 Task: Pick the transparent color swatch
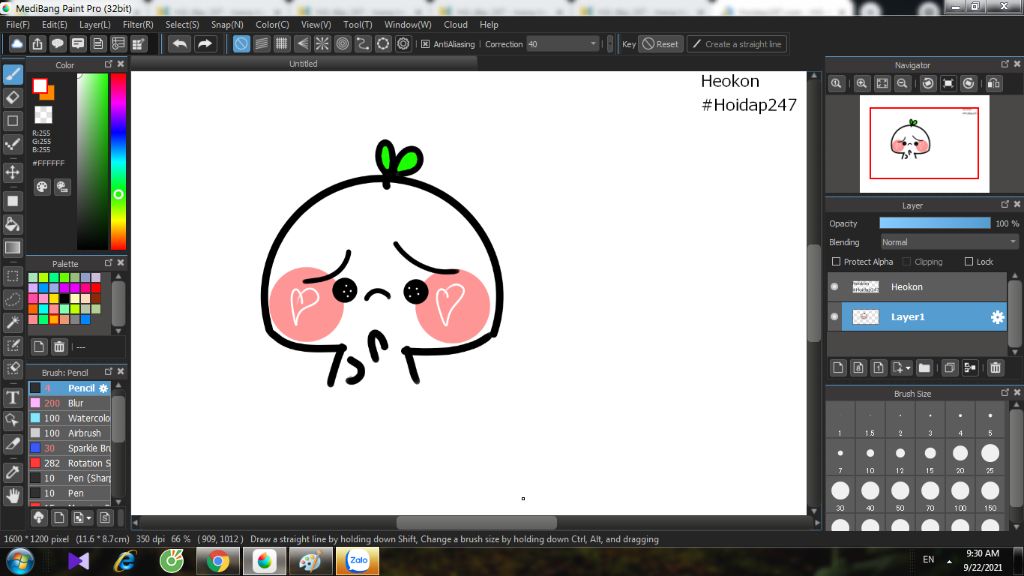point(43,115)
